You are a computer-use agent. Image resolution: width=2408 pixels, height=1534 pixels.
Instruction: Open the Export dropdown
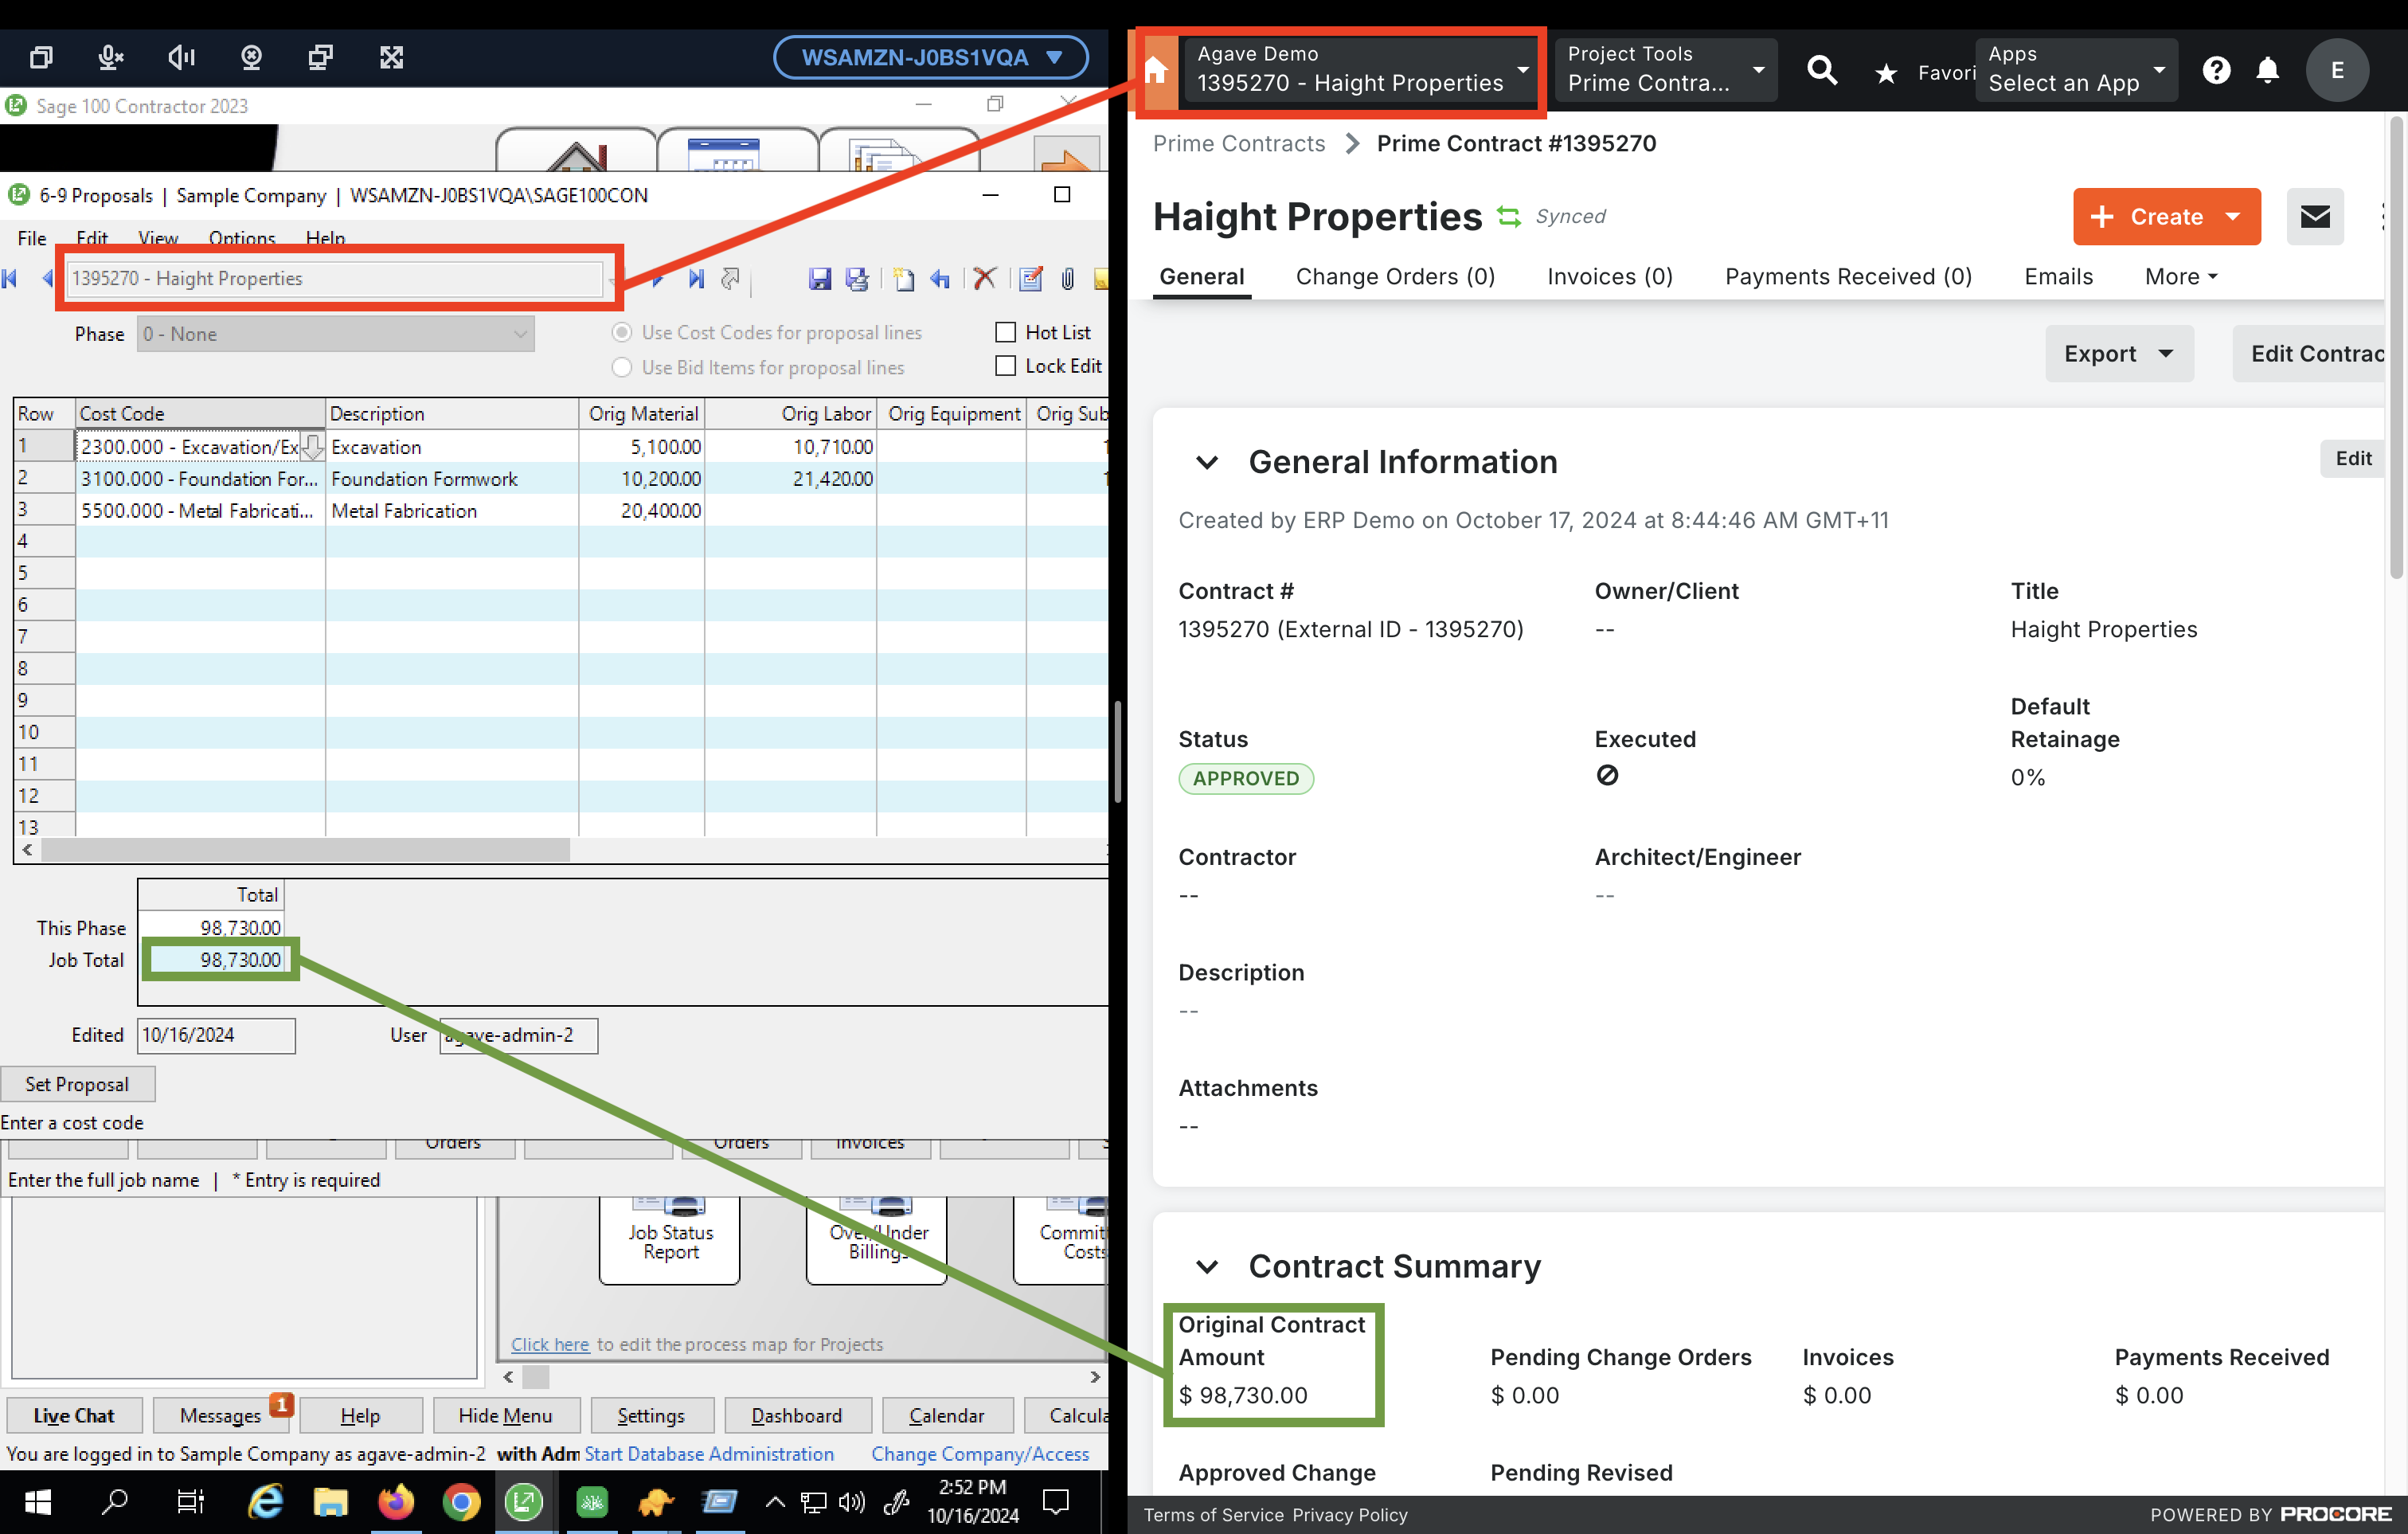pos(2119,354)
